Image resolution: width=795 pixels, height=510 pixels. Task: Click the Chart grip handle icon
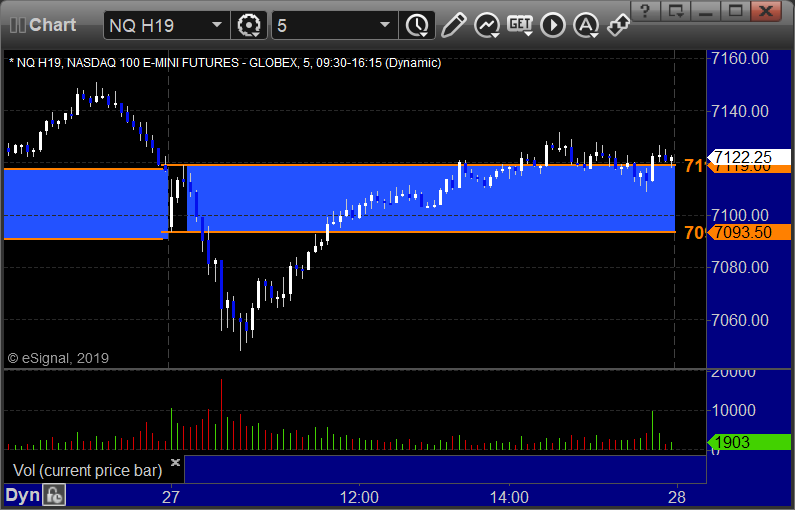click(x=17, y=25)
